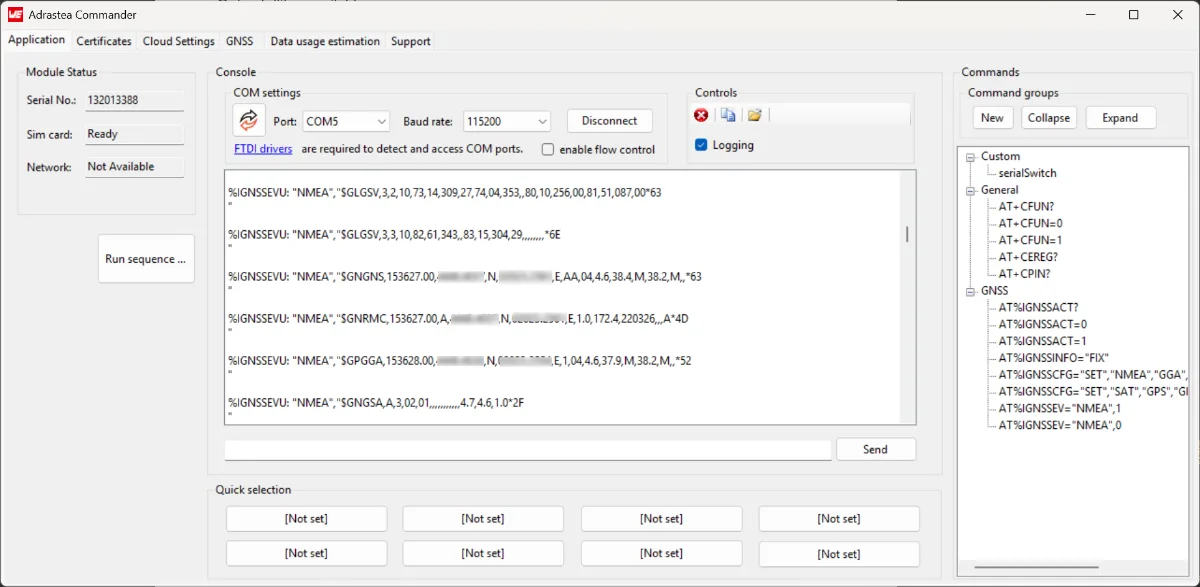Click the red clear console icon
Image resolution: width=1200 pixels, height=587 pixels.
tap(701, 116)
